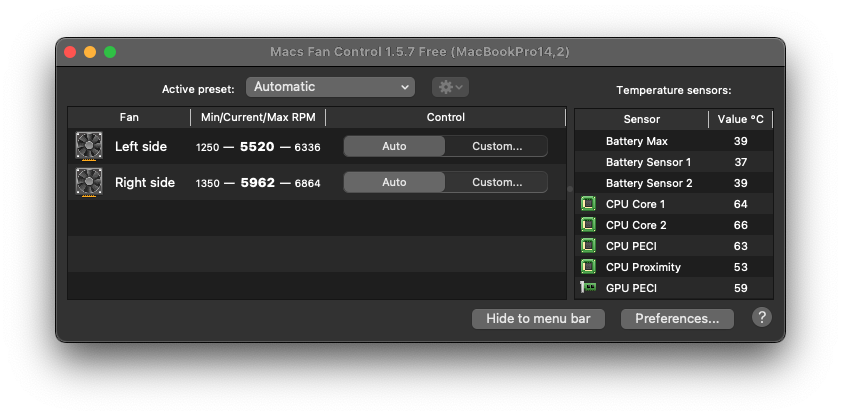Click the GPU PECI value 59
Screen dimensions: 841x416
click(x=740, y=288)
